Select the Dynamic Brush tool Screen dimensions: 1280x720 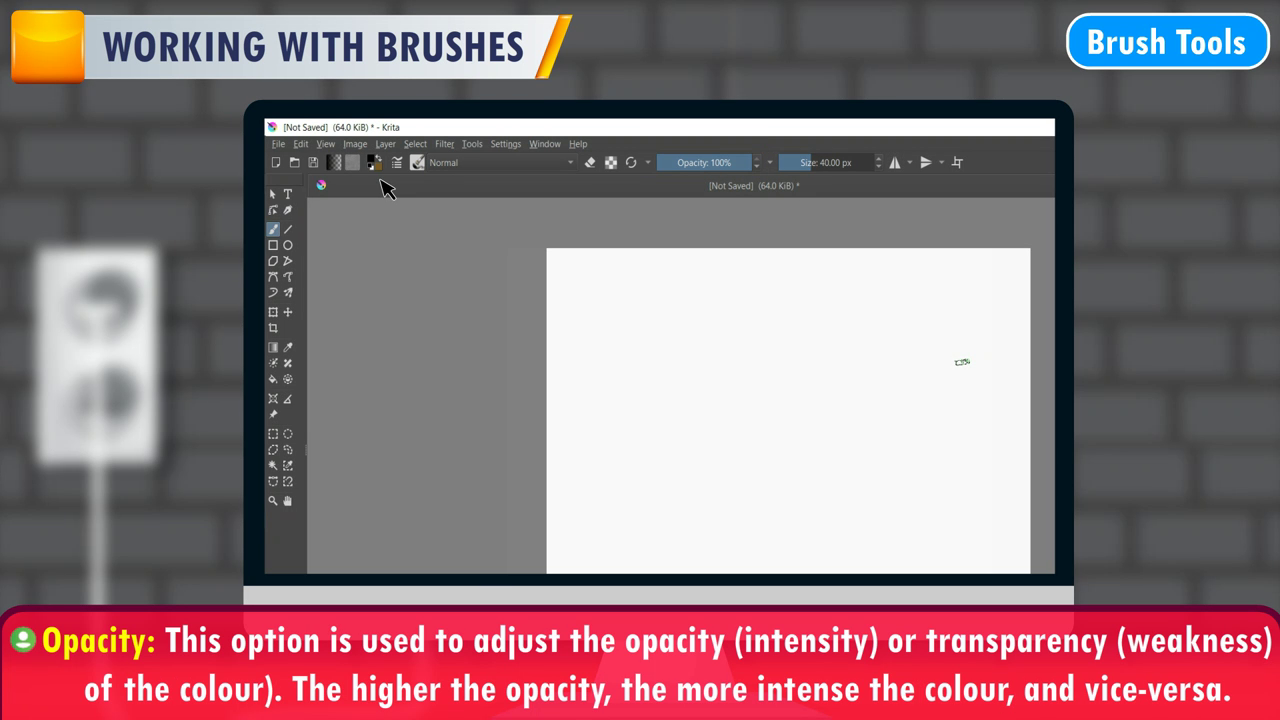coord(272,293)
